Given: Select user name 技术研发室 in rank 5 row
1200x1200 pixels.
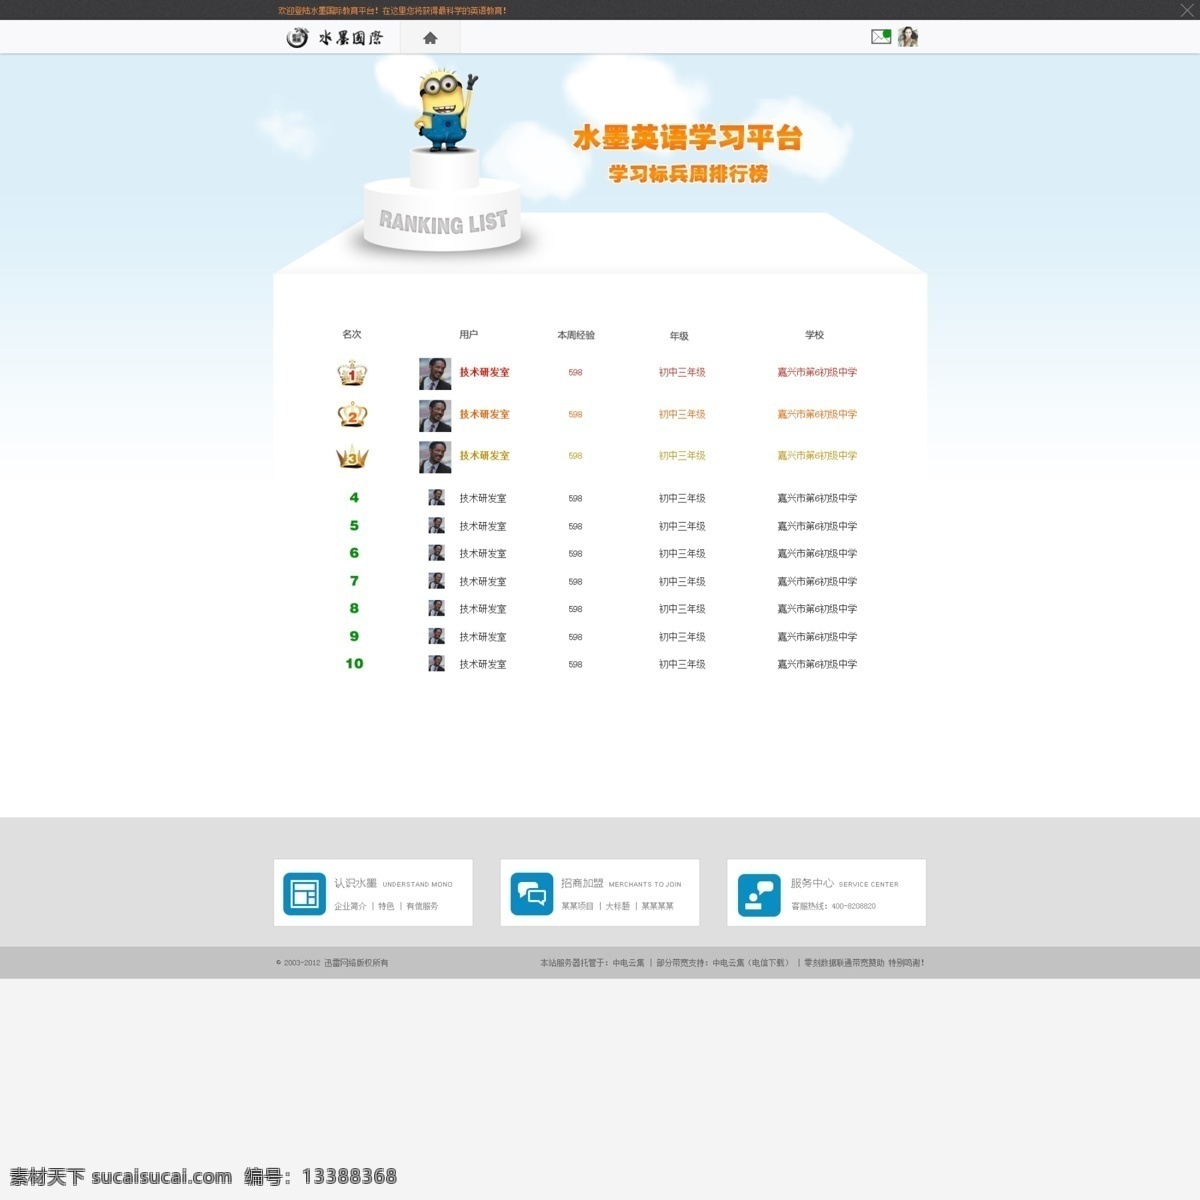Looking at the screenshot, I should (483, 526).
